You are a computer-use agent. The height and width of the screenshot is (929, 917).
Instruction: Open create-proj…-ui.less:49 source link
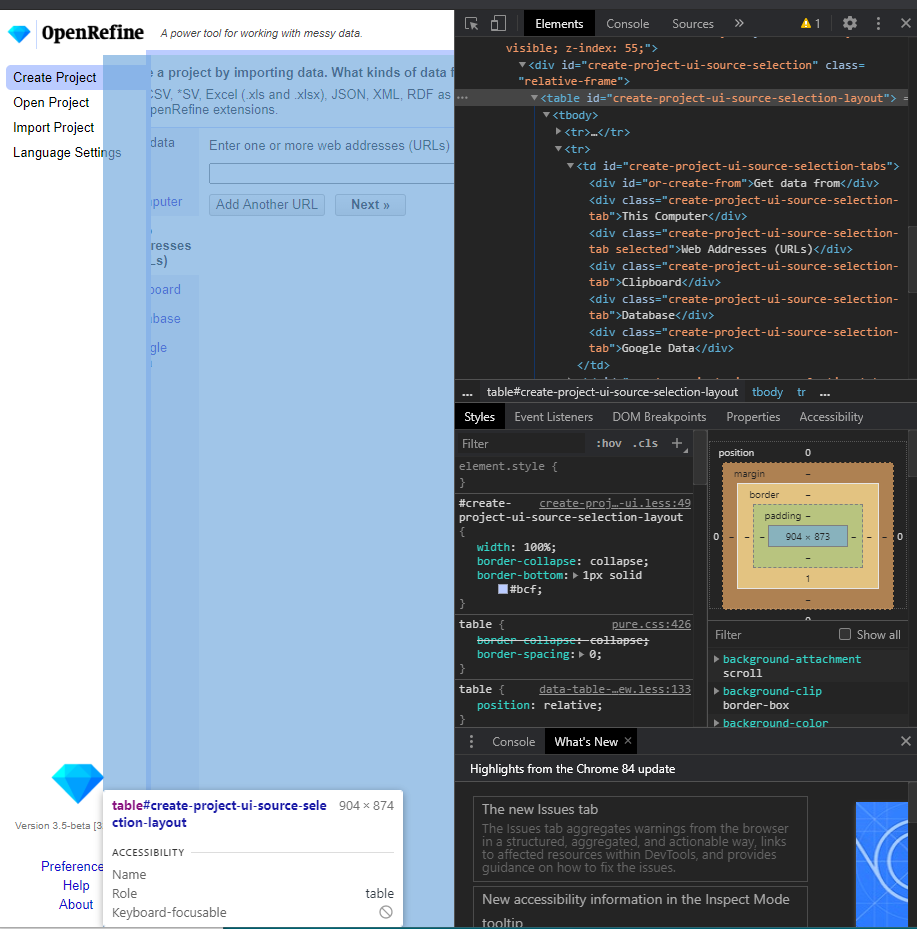point(614,503)
